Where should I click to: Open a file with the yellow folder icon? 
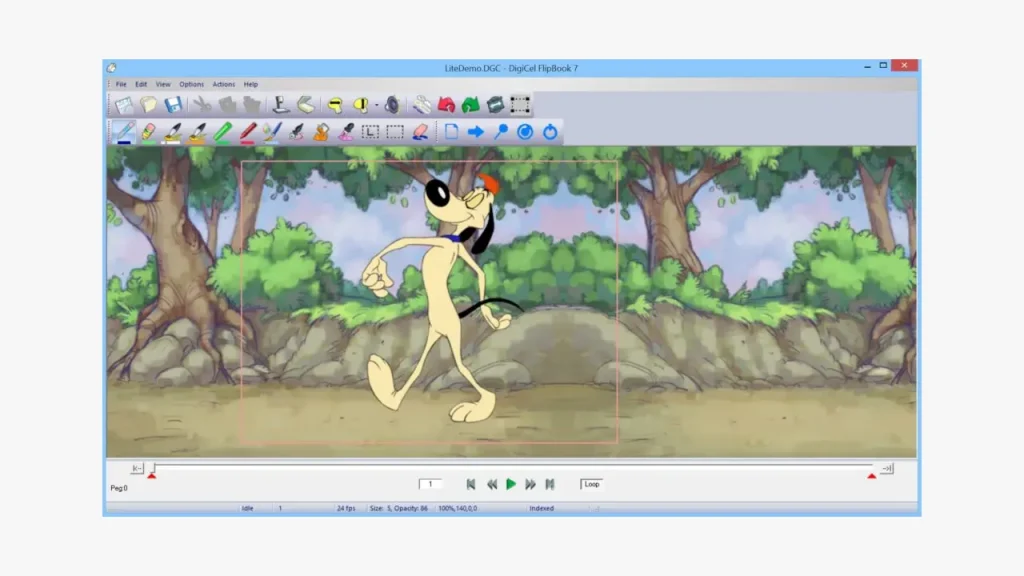(148, 104)
